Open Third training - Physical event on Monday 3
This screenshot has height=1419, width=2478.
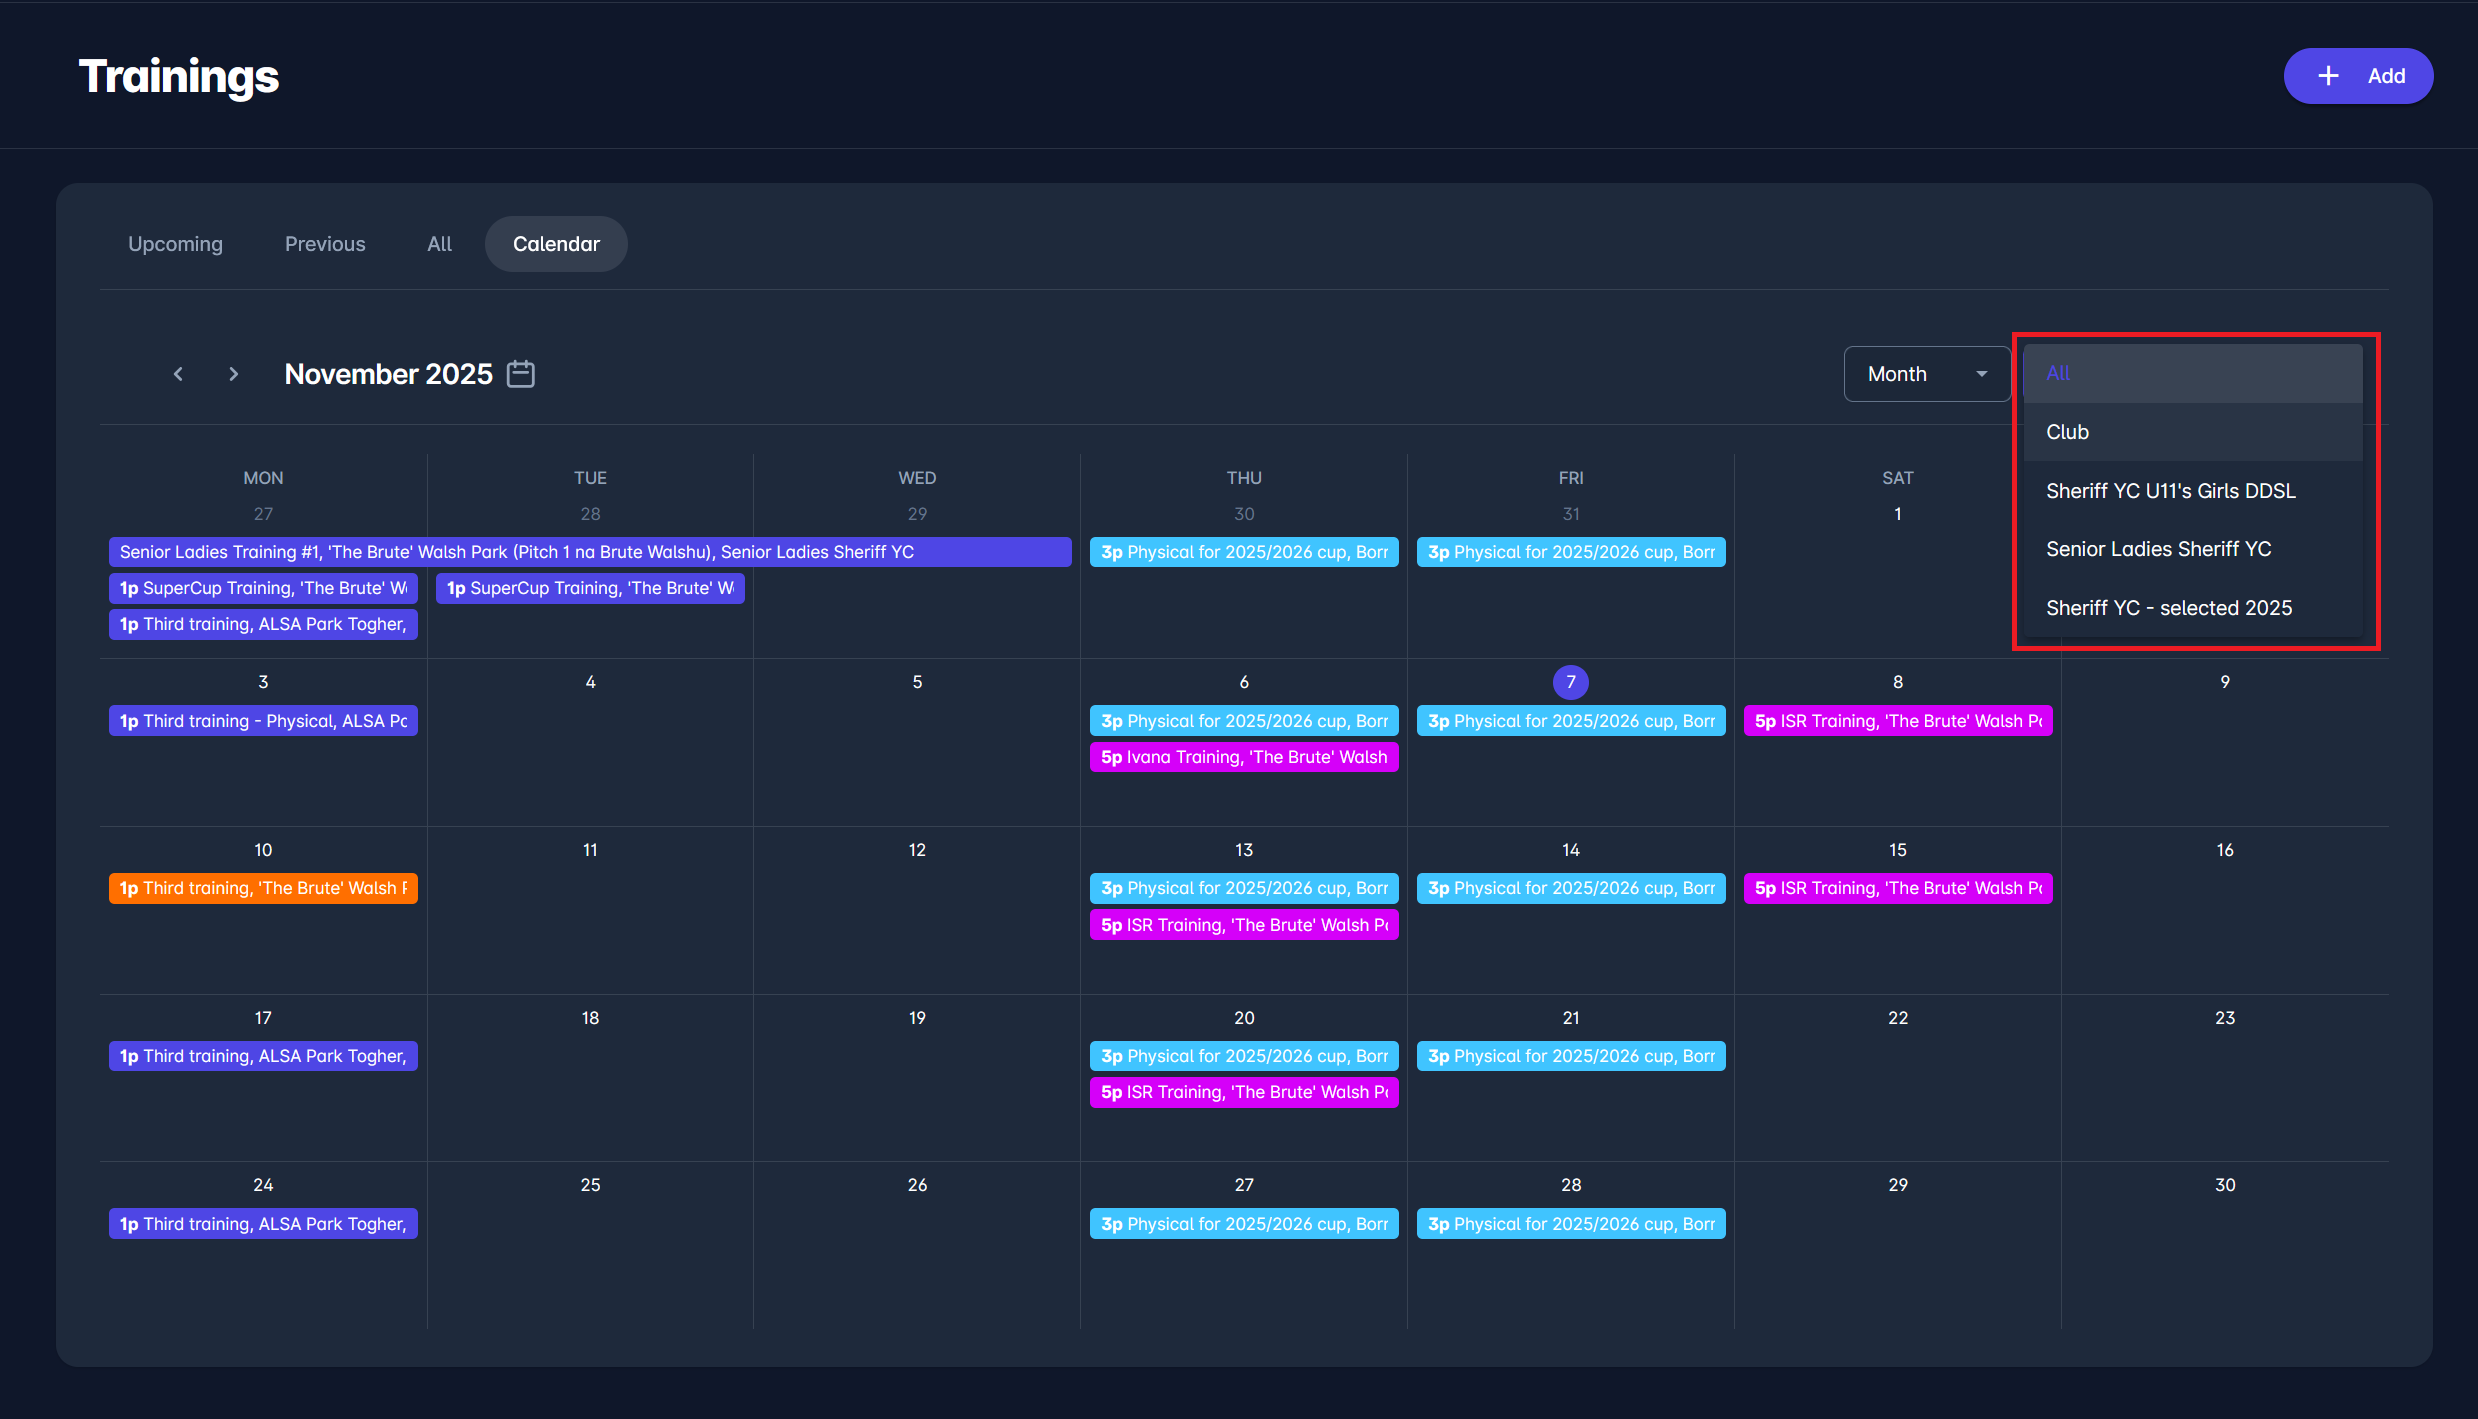coord(263,721)
